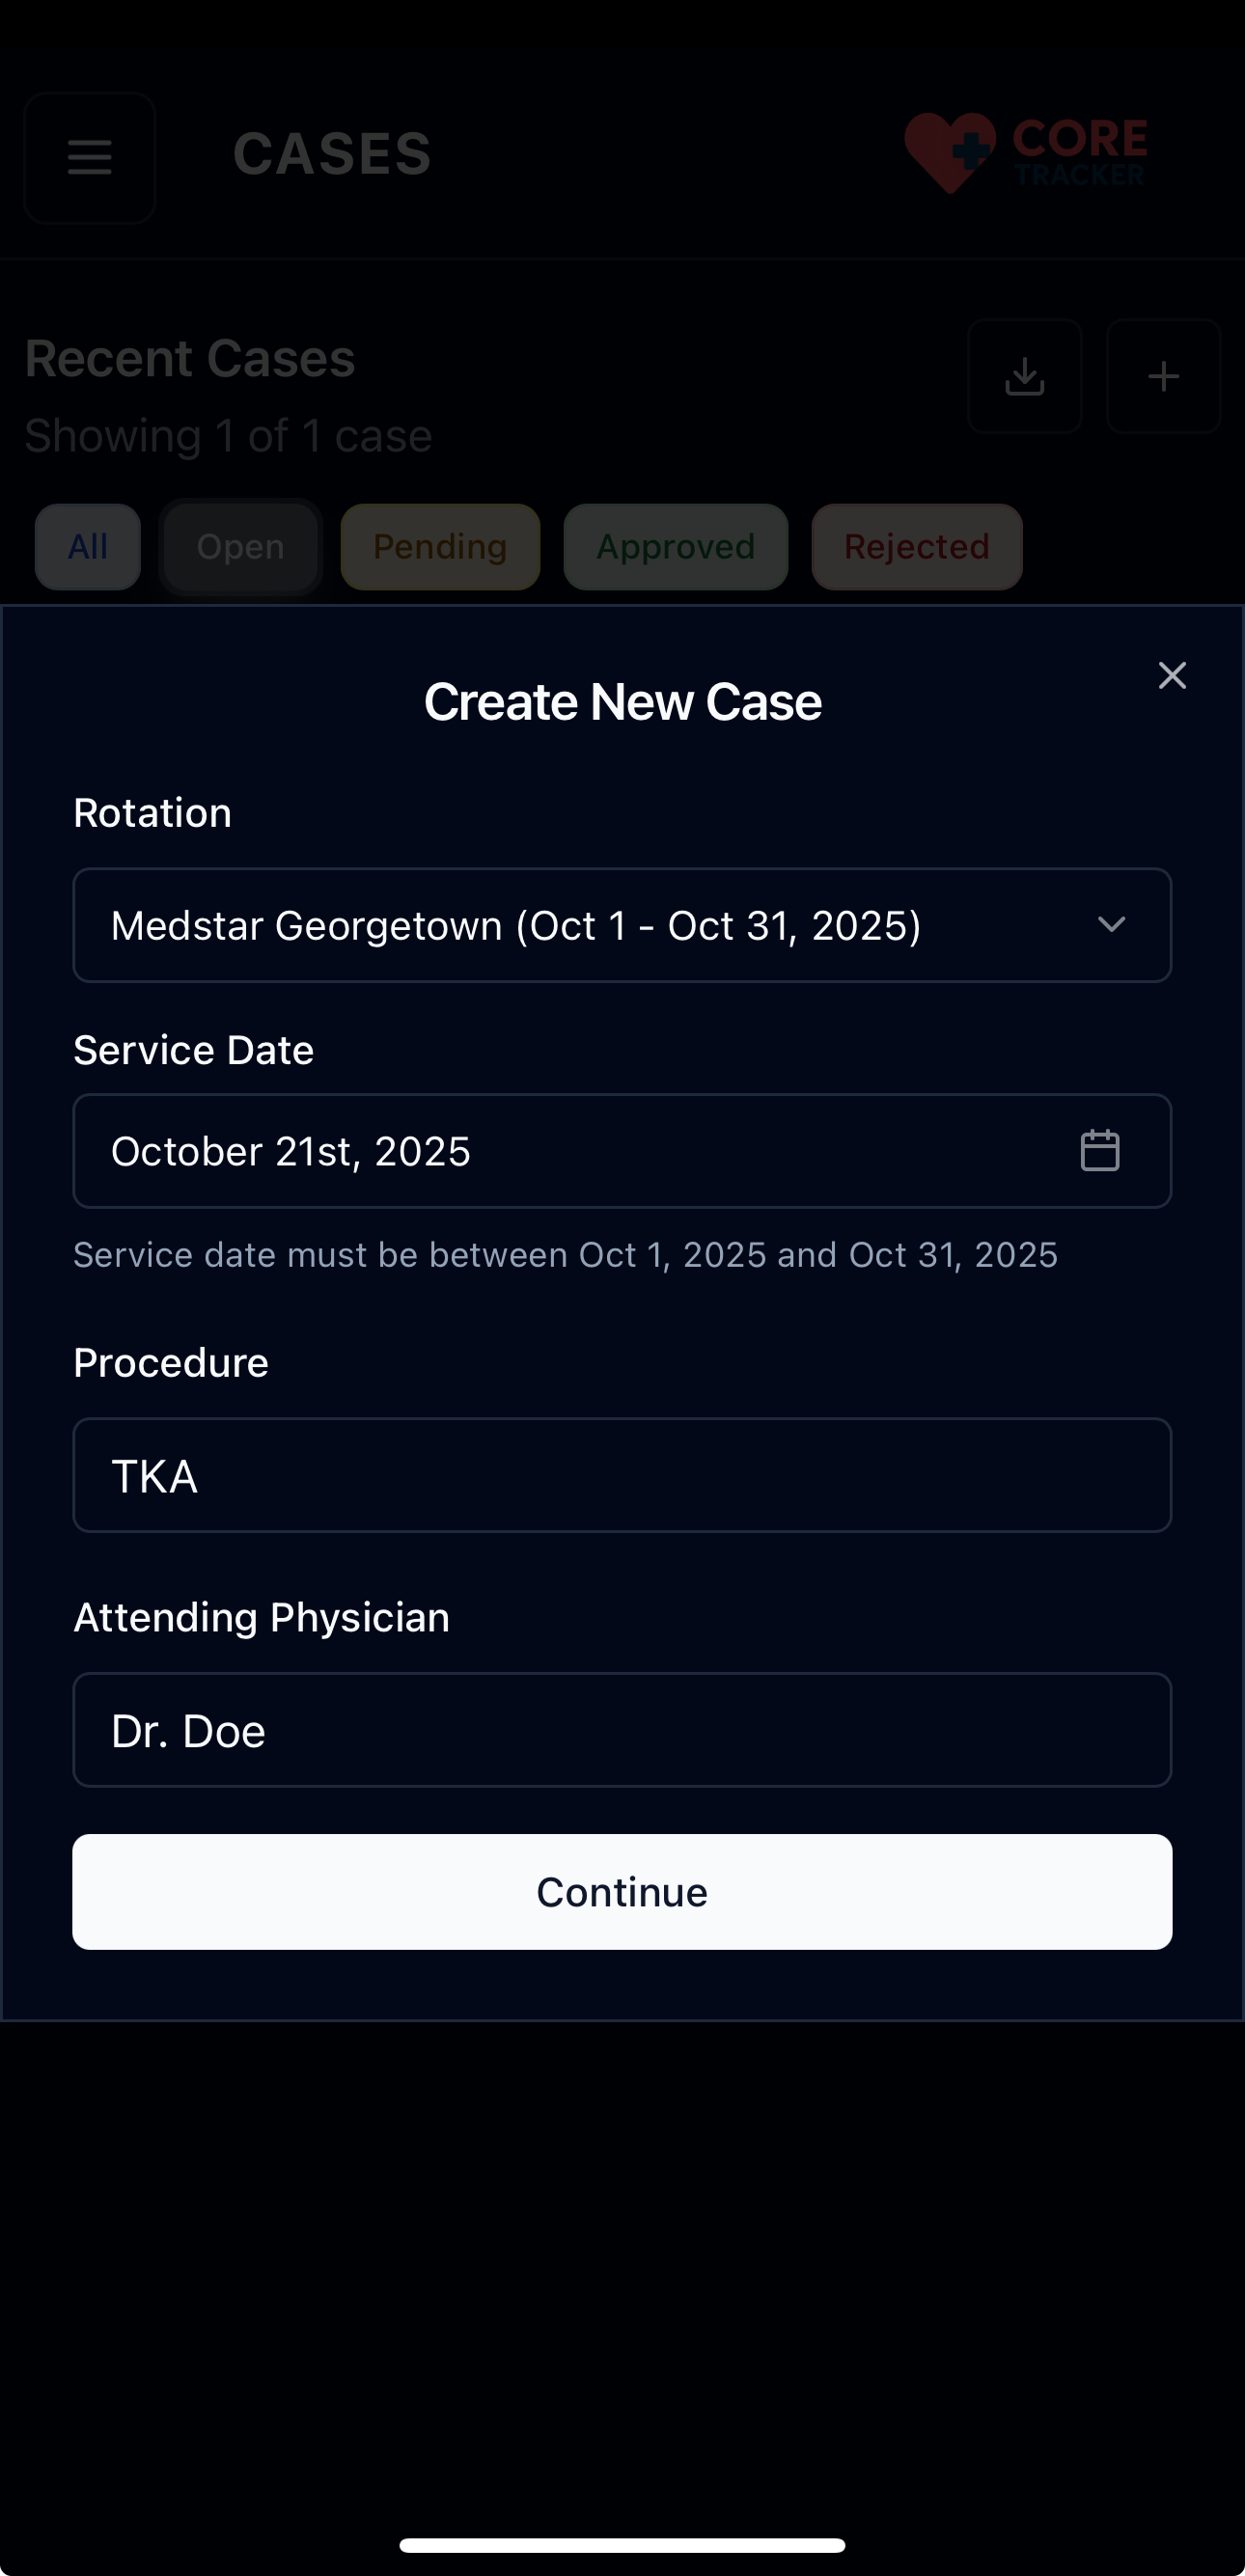Switch to Approved cases filter

coord(676,547)
